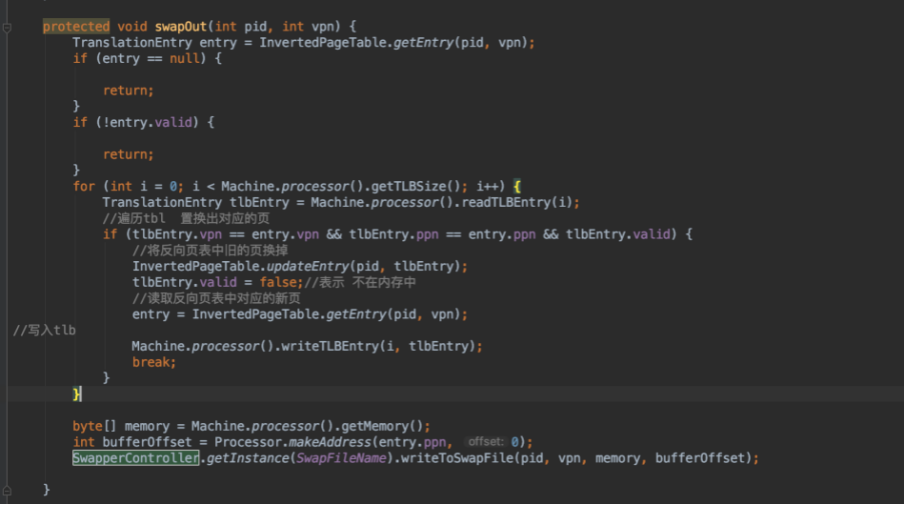Click the highlighted closing brace at the caret

[x=77, y=394]
